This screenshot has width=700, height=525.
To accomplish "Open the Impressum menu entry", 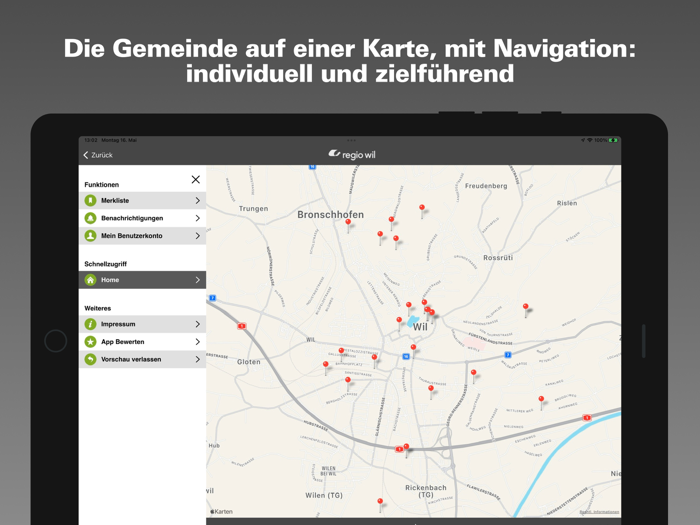I will pos(142,324).
